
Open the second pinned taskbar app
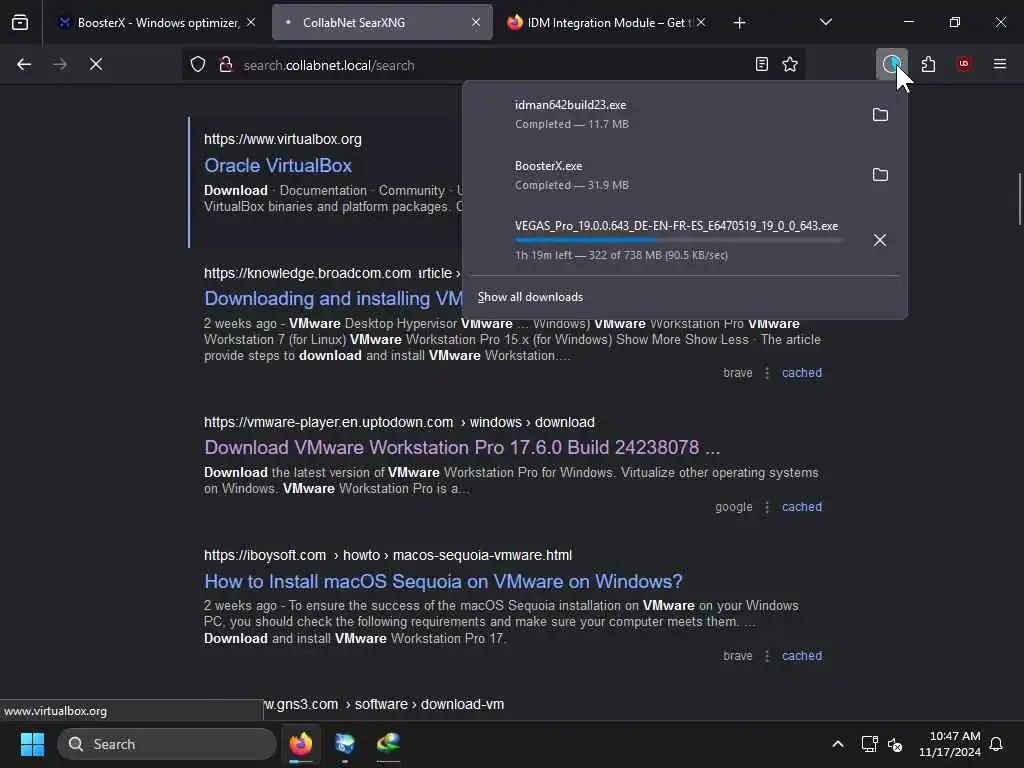pos(345,744)
